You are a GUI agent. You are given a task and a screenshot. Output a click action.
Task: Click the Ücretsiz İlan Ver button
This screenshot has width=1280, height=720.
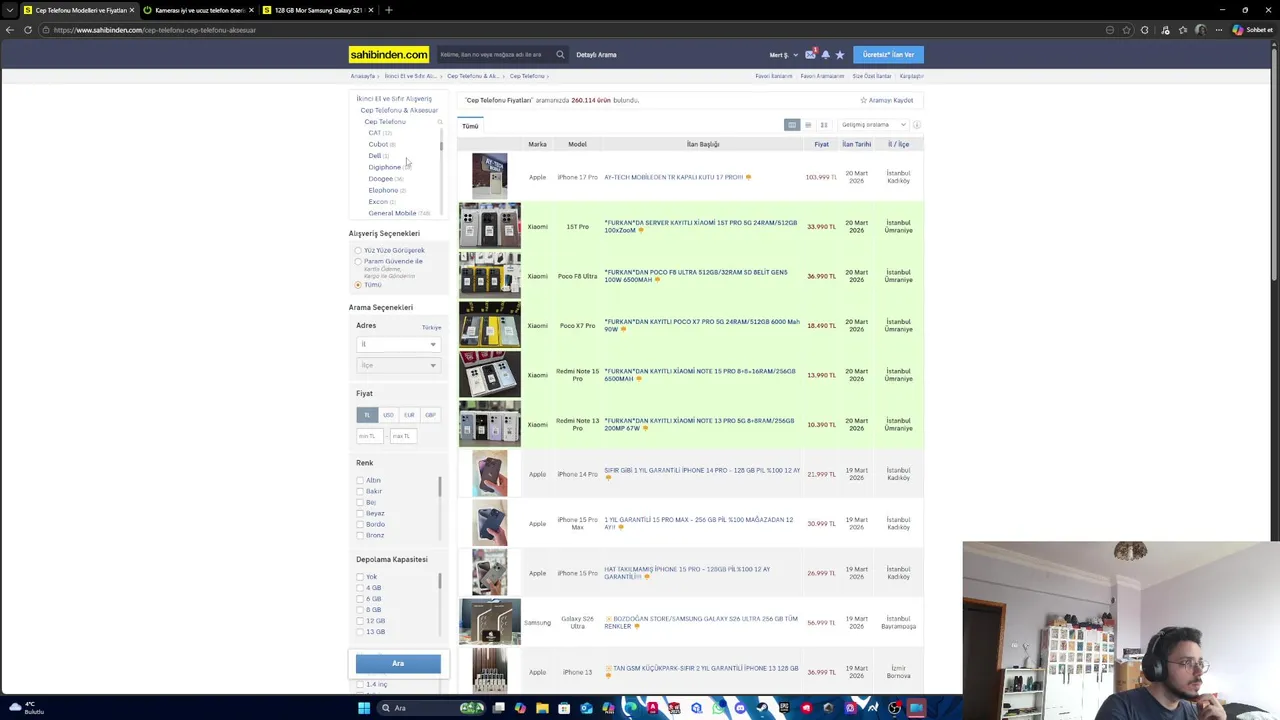888,55
